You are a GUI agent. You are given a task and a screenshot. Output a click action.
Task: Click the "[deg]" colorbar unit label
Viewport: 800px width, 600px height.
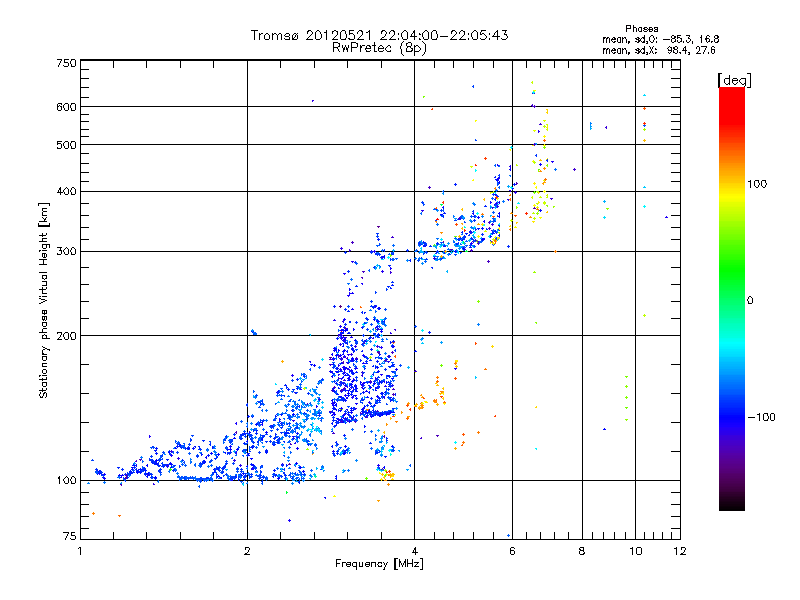734,80
